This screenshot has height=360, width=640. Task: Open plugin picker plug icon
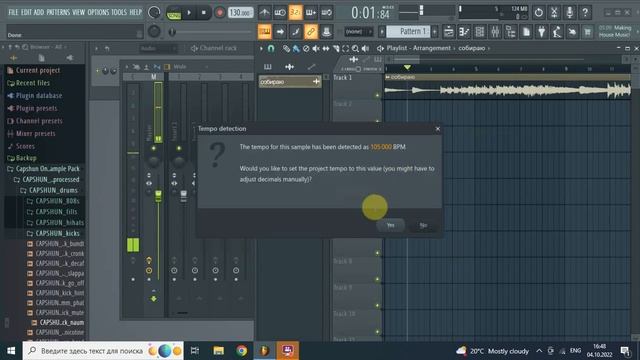point(542,31)
